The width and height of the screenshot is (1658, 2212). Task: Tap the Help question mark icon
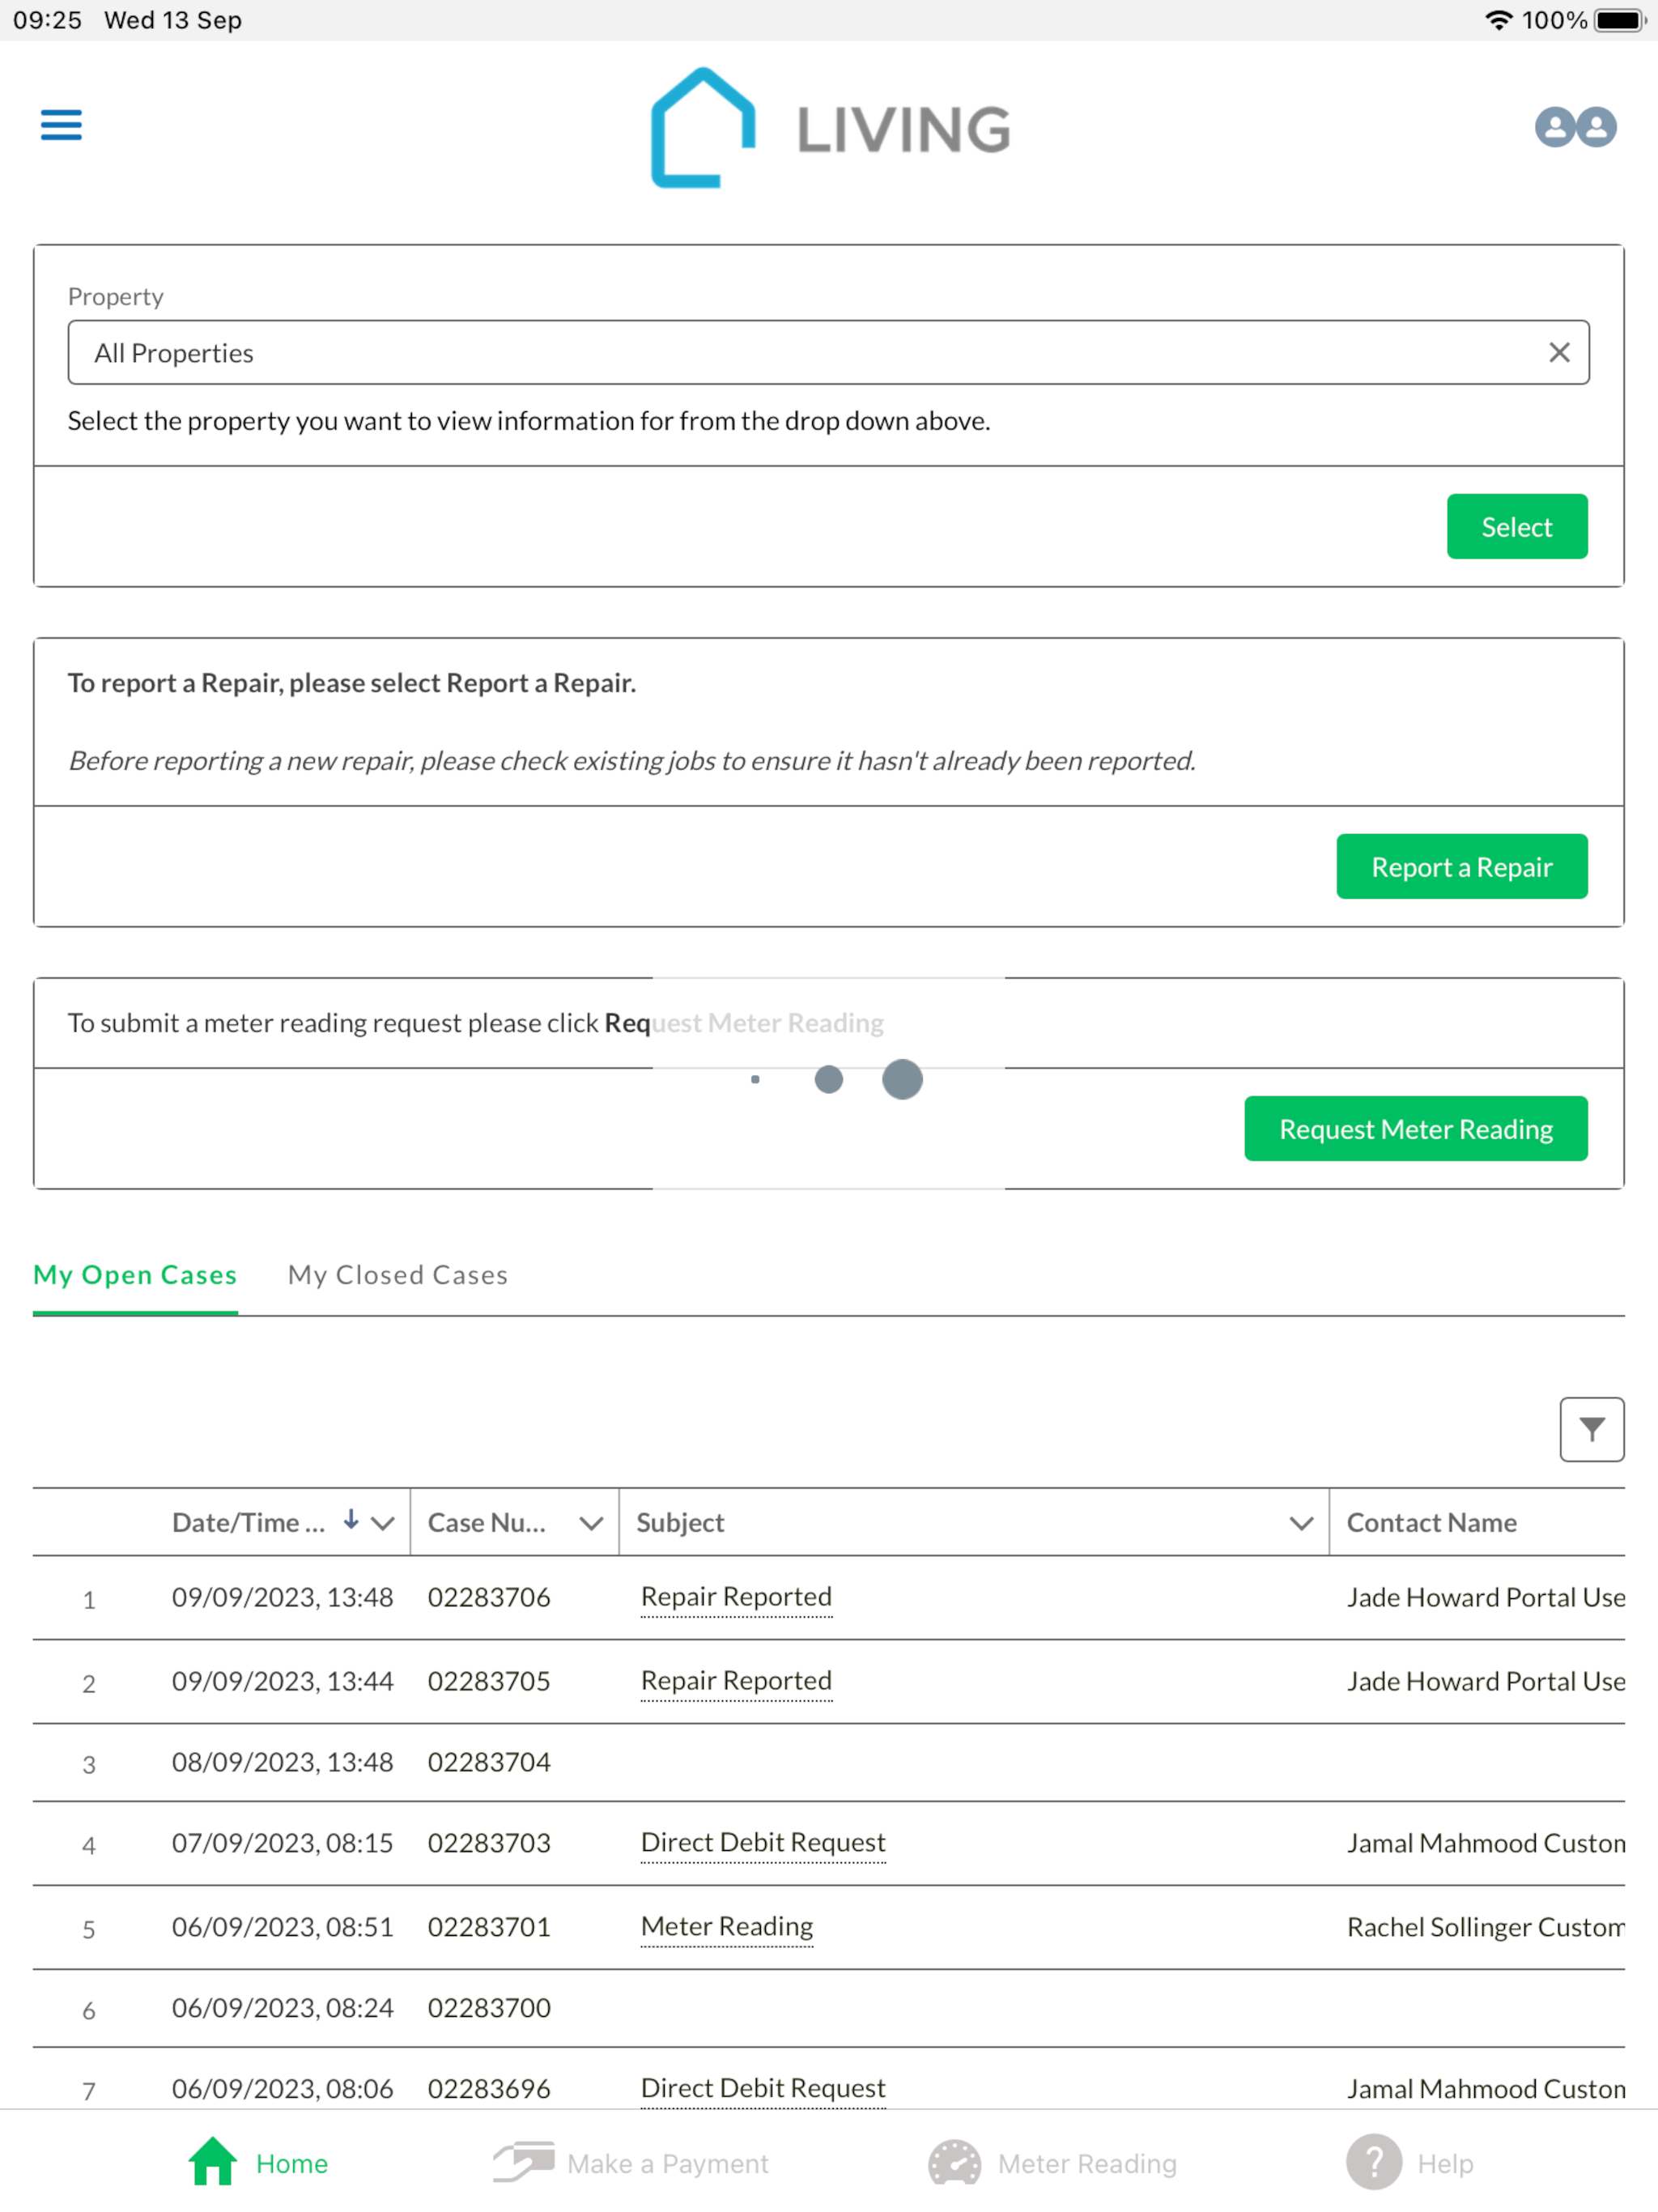[x=1373, y=2162]
